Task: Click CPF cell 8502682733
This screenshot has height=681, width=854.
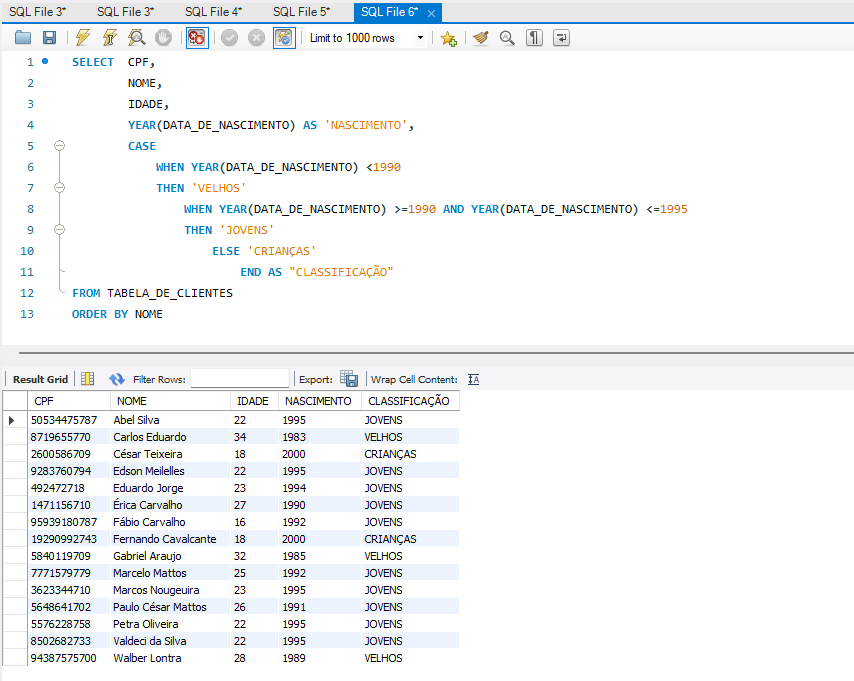Action: click(69, 641)
